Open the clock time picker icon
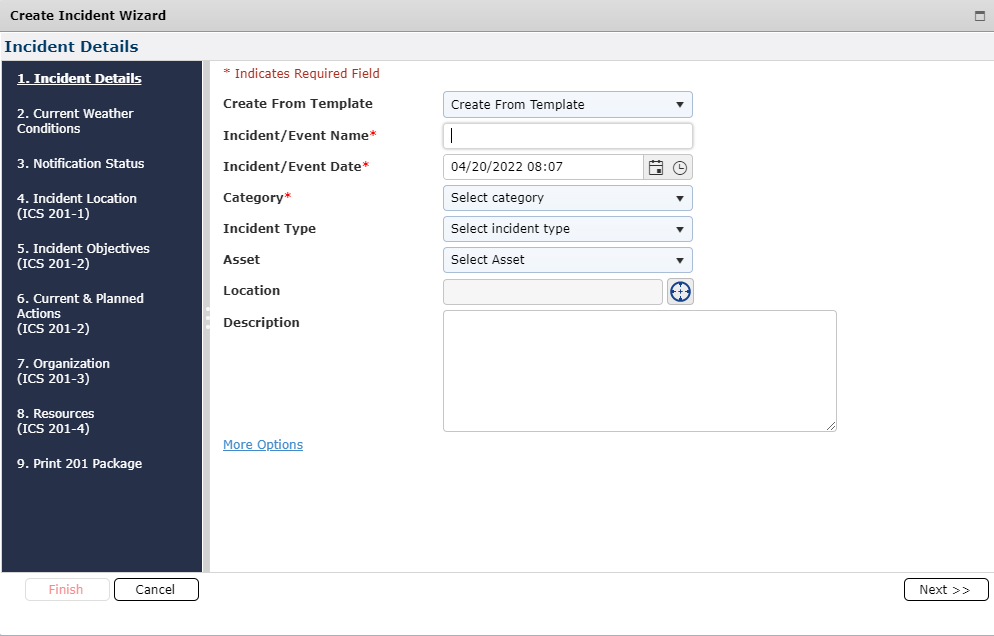 (x=680, y=167)
